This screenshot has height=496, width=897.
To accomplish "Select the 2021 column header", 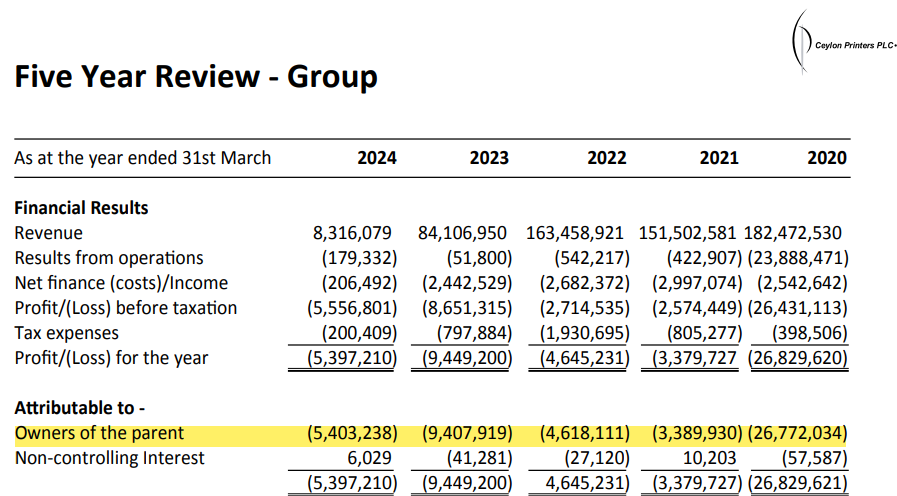I will (x=719, y=158).
